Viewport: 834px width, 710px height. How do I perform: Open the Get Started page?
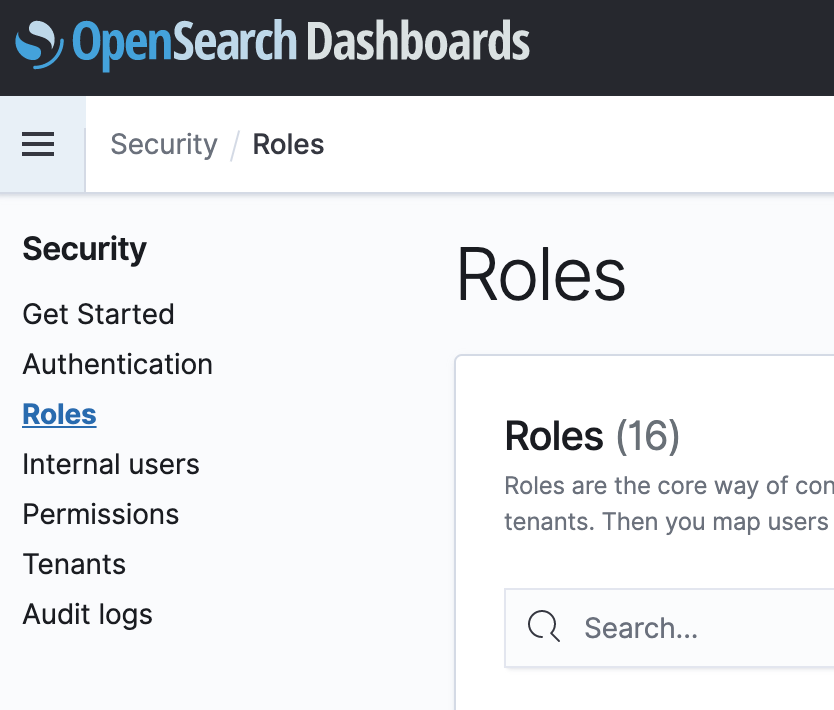[98, 314]
